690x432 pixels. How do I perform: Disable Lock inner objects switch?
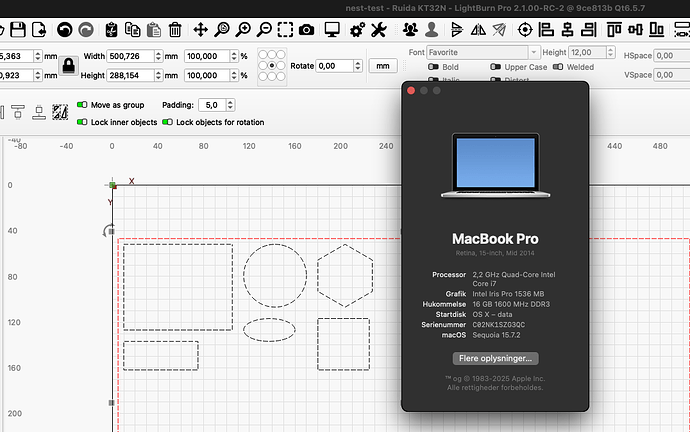point(83,121)
